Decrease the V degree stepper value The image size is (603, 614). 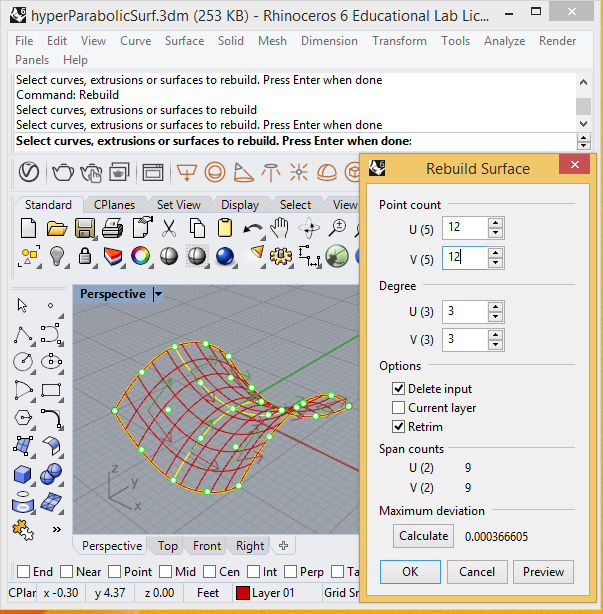pos(496,345)
